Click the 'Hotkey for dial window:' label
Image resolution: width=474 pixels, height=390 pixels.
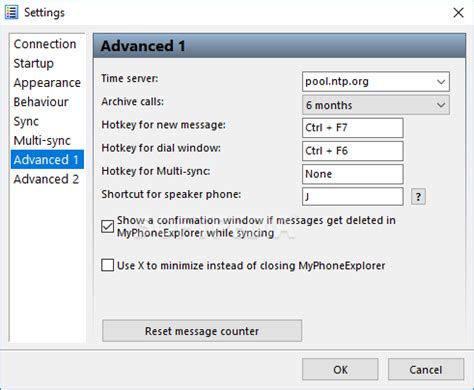point(161,148)
